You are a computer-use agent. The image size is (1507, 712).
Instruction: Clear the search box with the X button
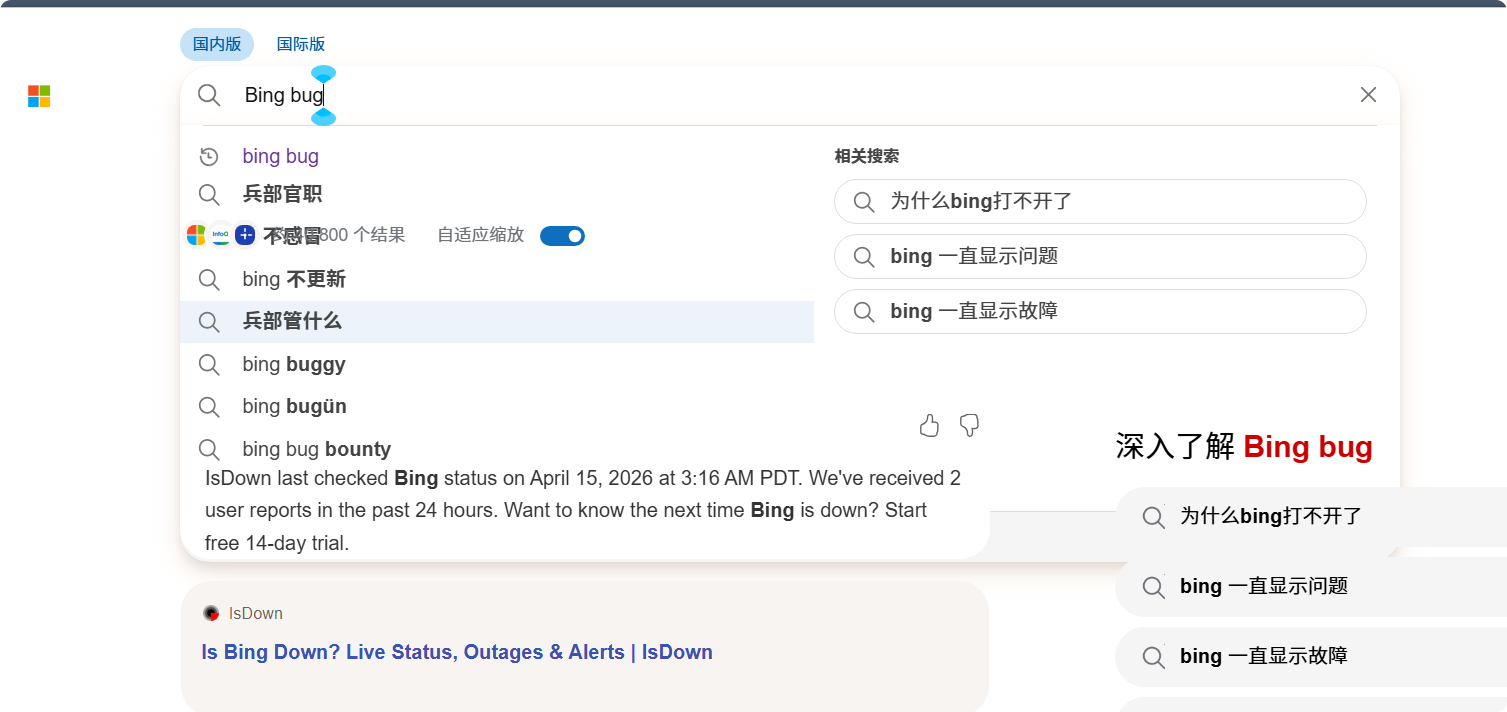point(1368,95)
